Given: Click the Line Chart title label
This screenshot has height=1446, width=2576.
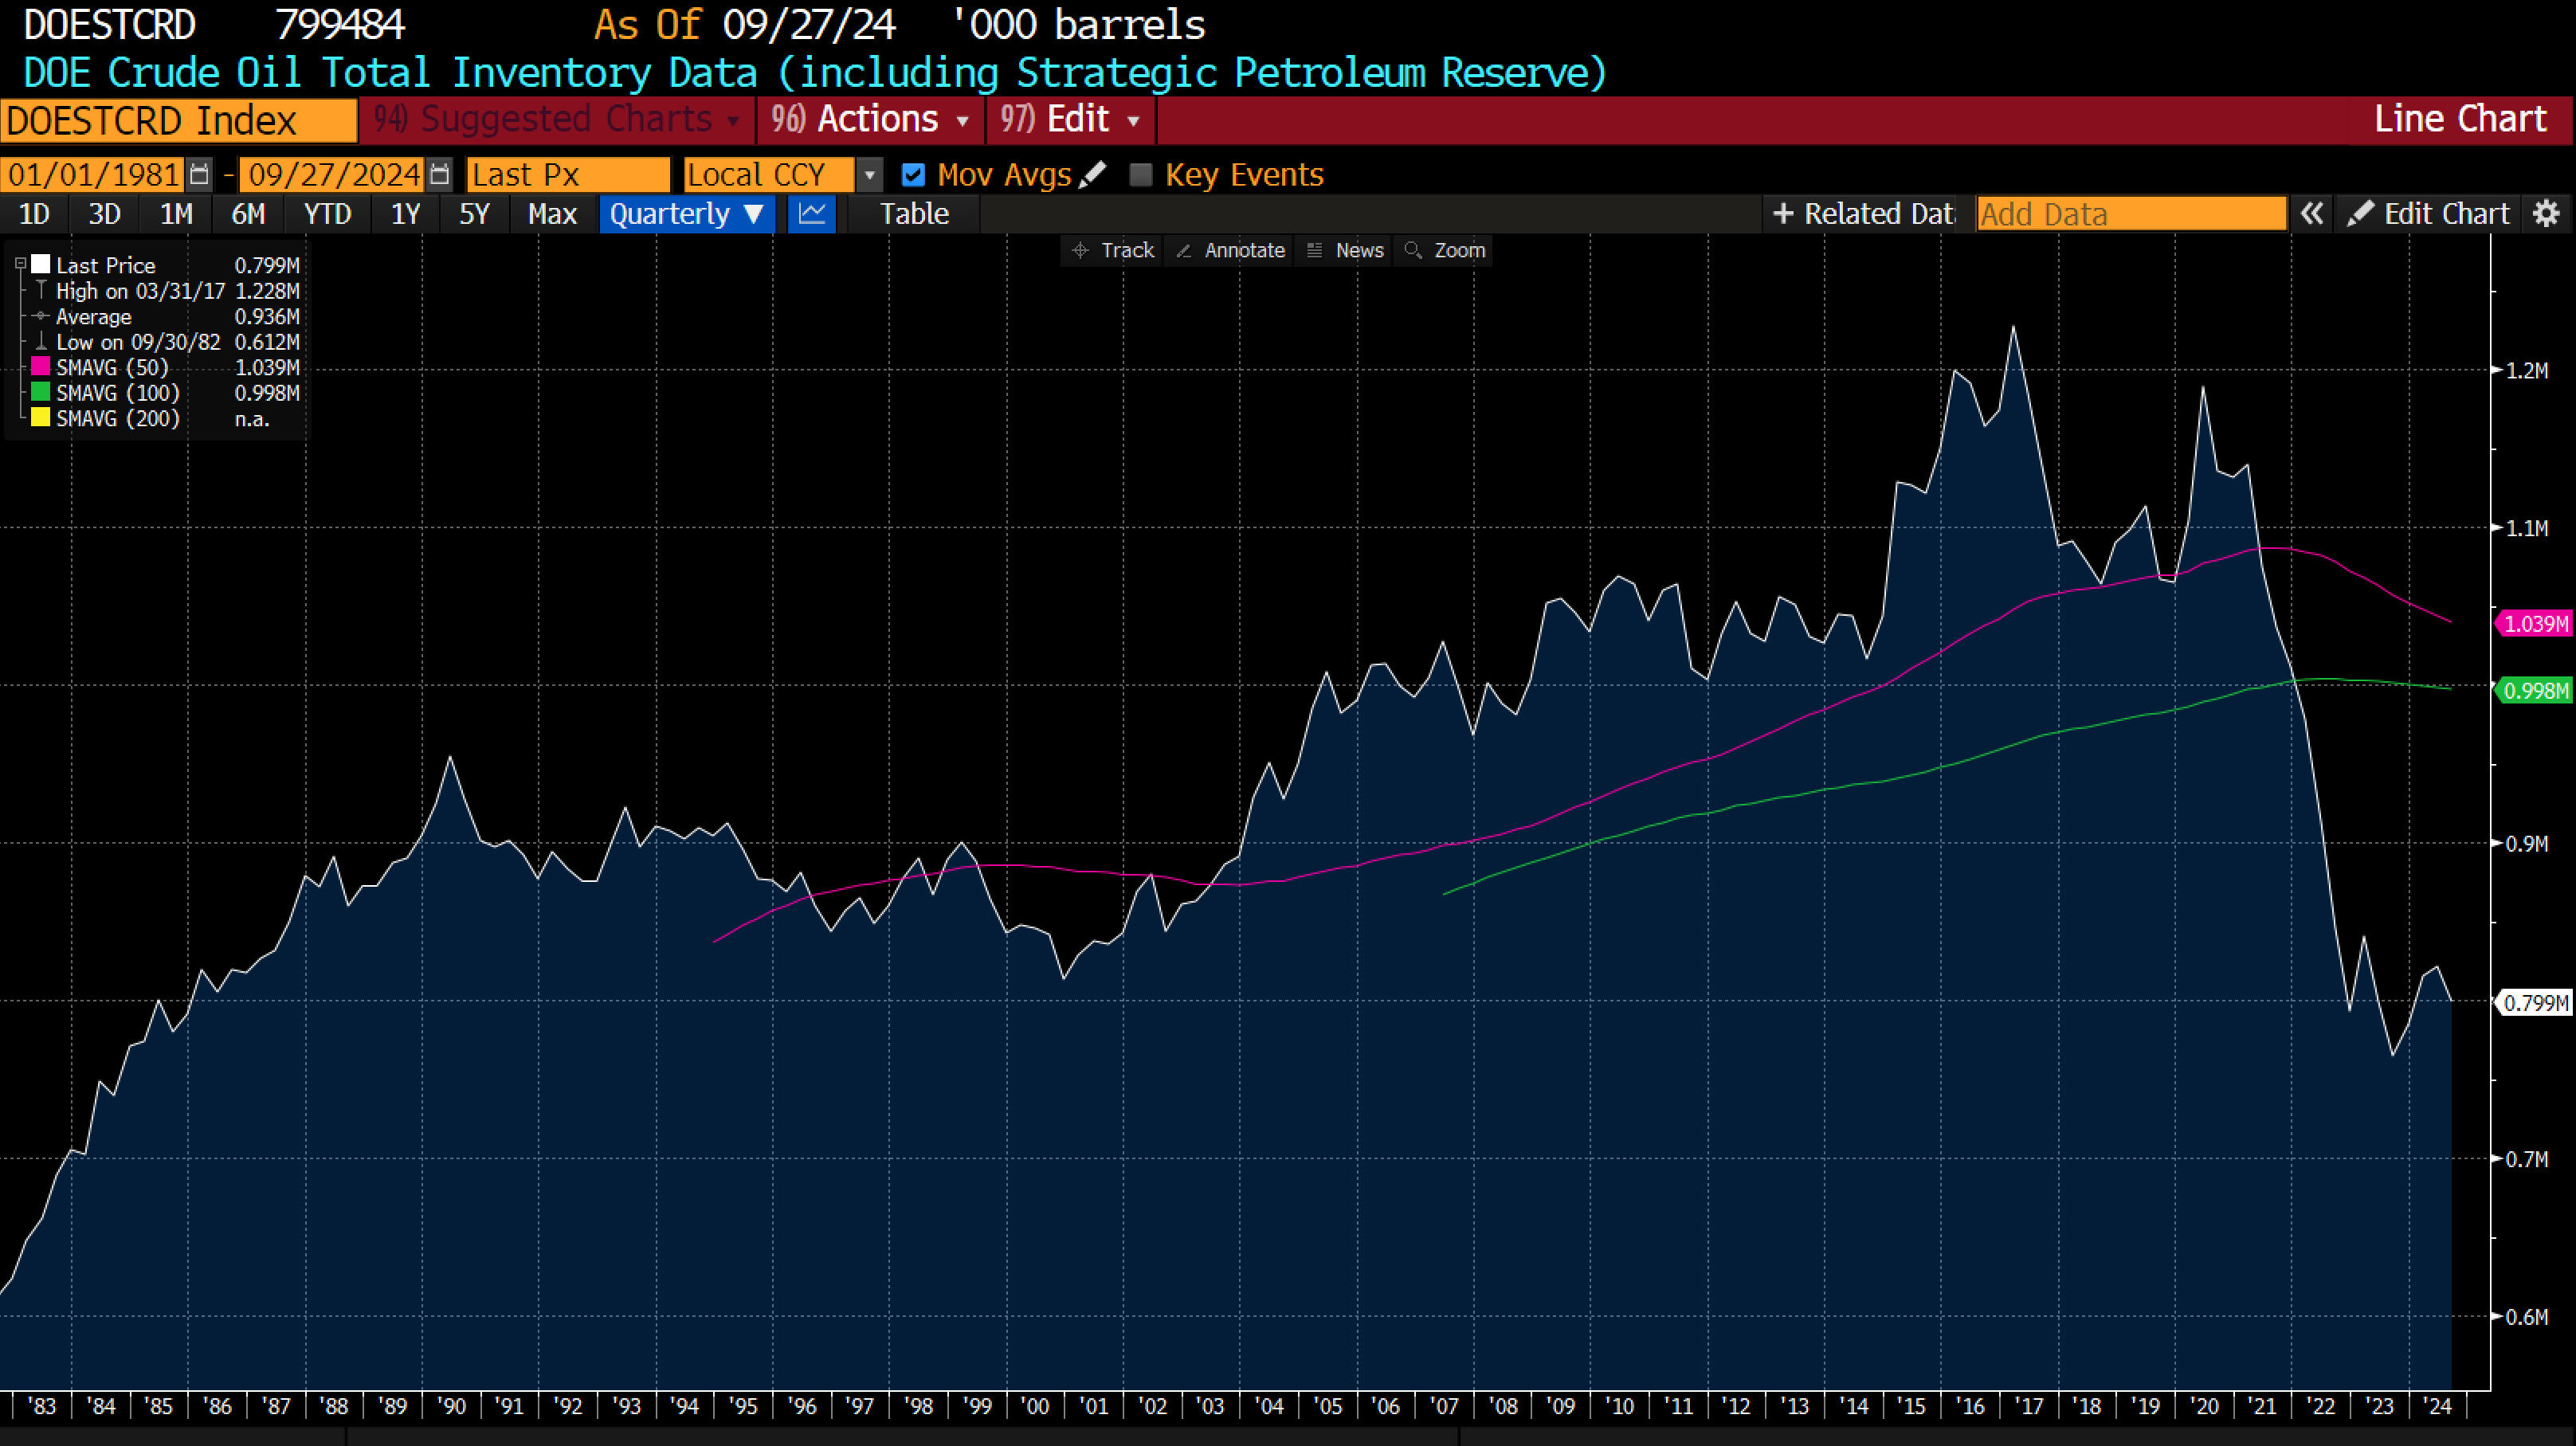Looking at the screenshot, I should pyautogui.click(x=2460, y=119).
